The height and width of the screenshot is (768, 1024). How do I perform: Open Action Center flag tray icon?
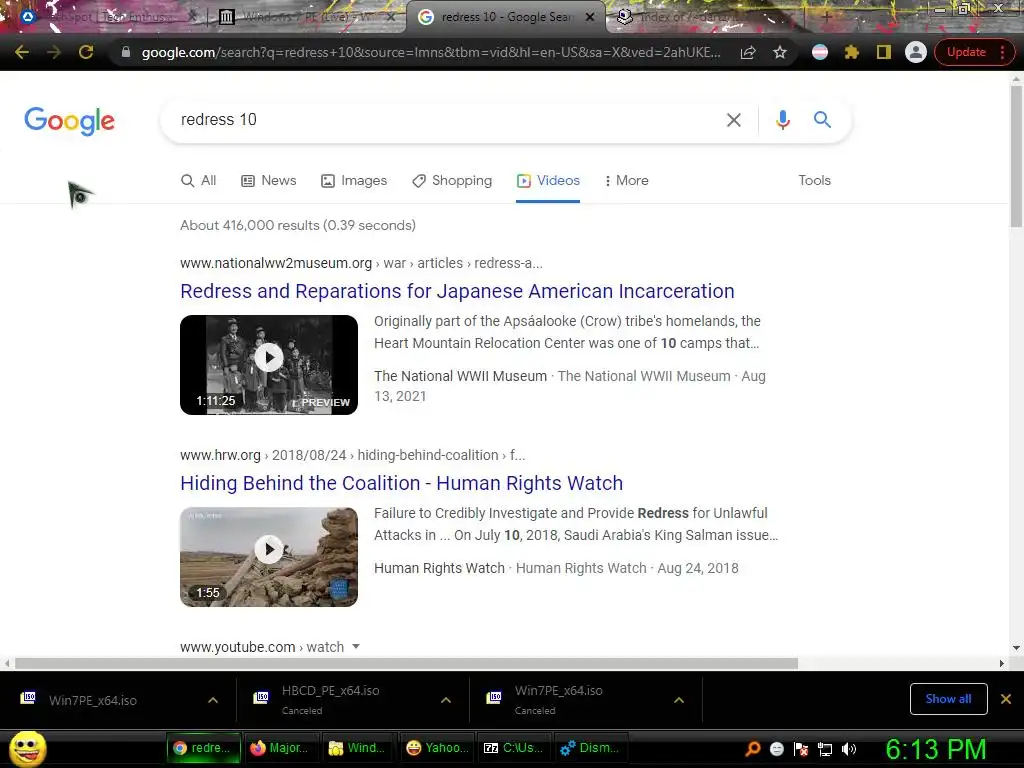click(801, 749)
